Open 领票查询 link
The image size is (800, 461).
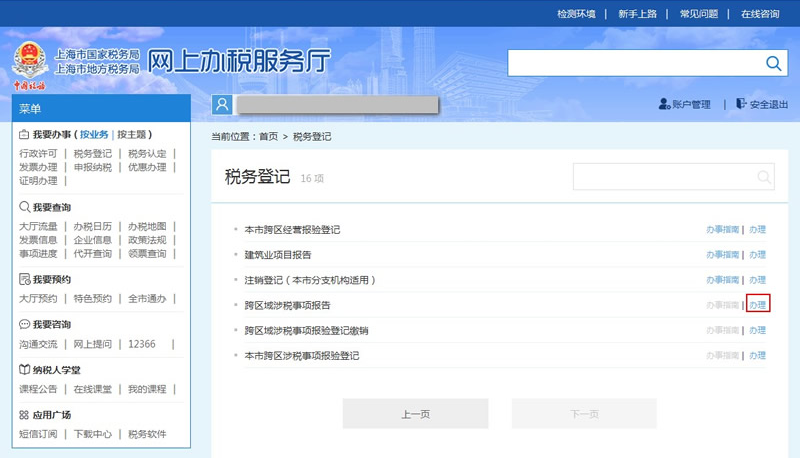[147, 253]
